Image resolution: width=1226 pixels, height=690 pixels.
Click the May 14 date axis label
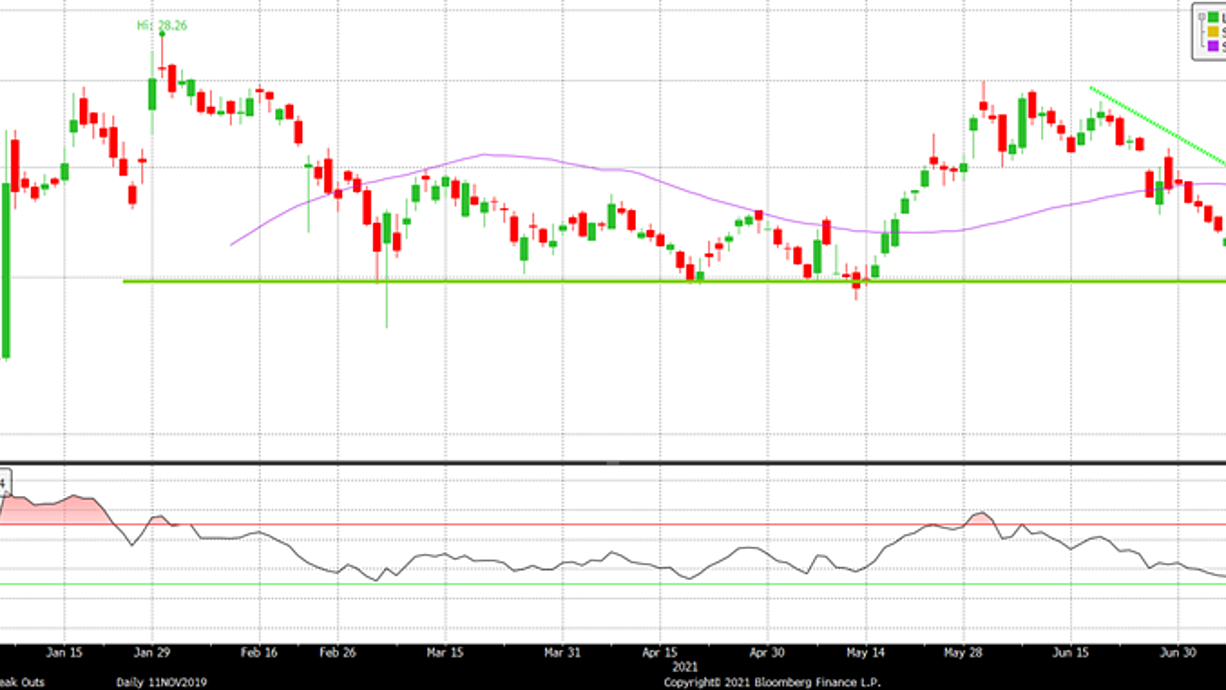pyautogui.click(x=867, y=652)
